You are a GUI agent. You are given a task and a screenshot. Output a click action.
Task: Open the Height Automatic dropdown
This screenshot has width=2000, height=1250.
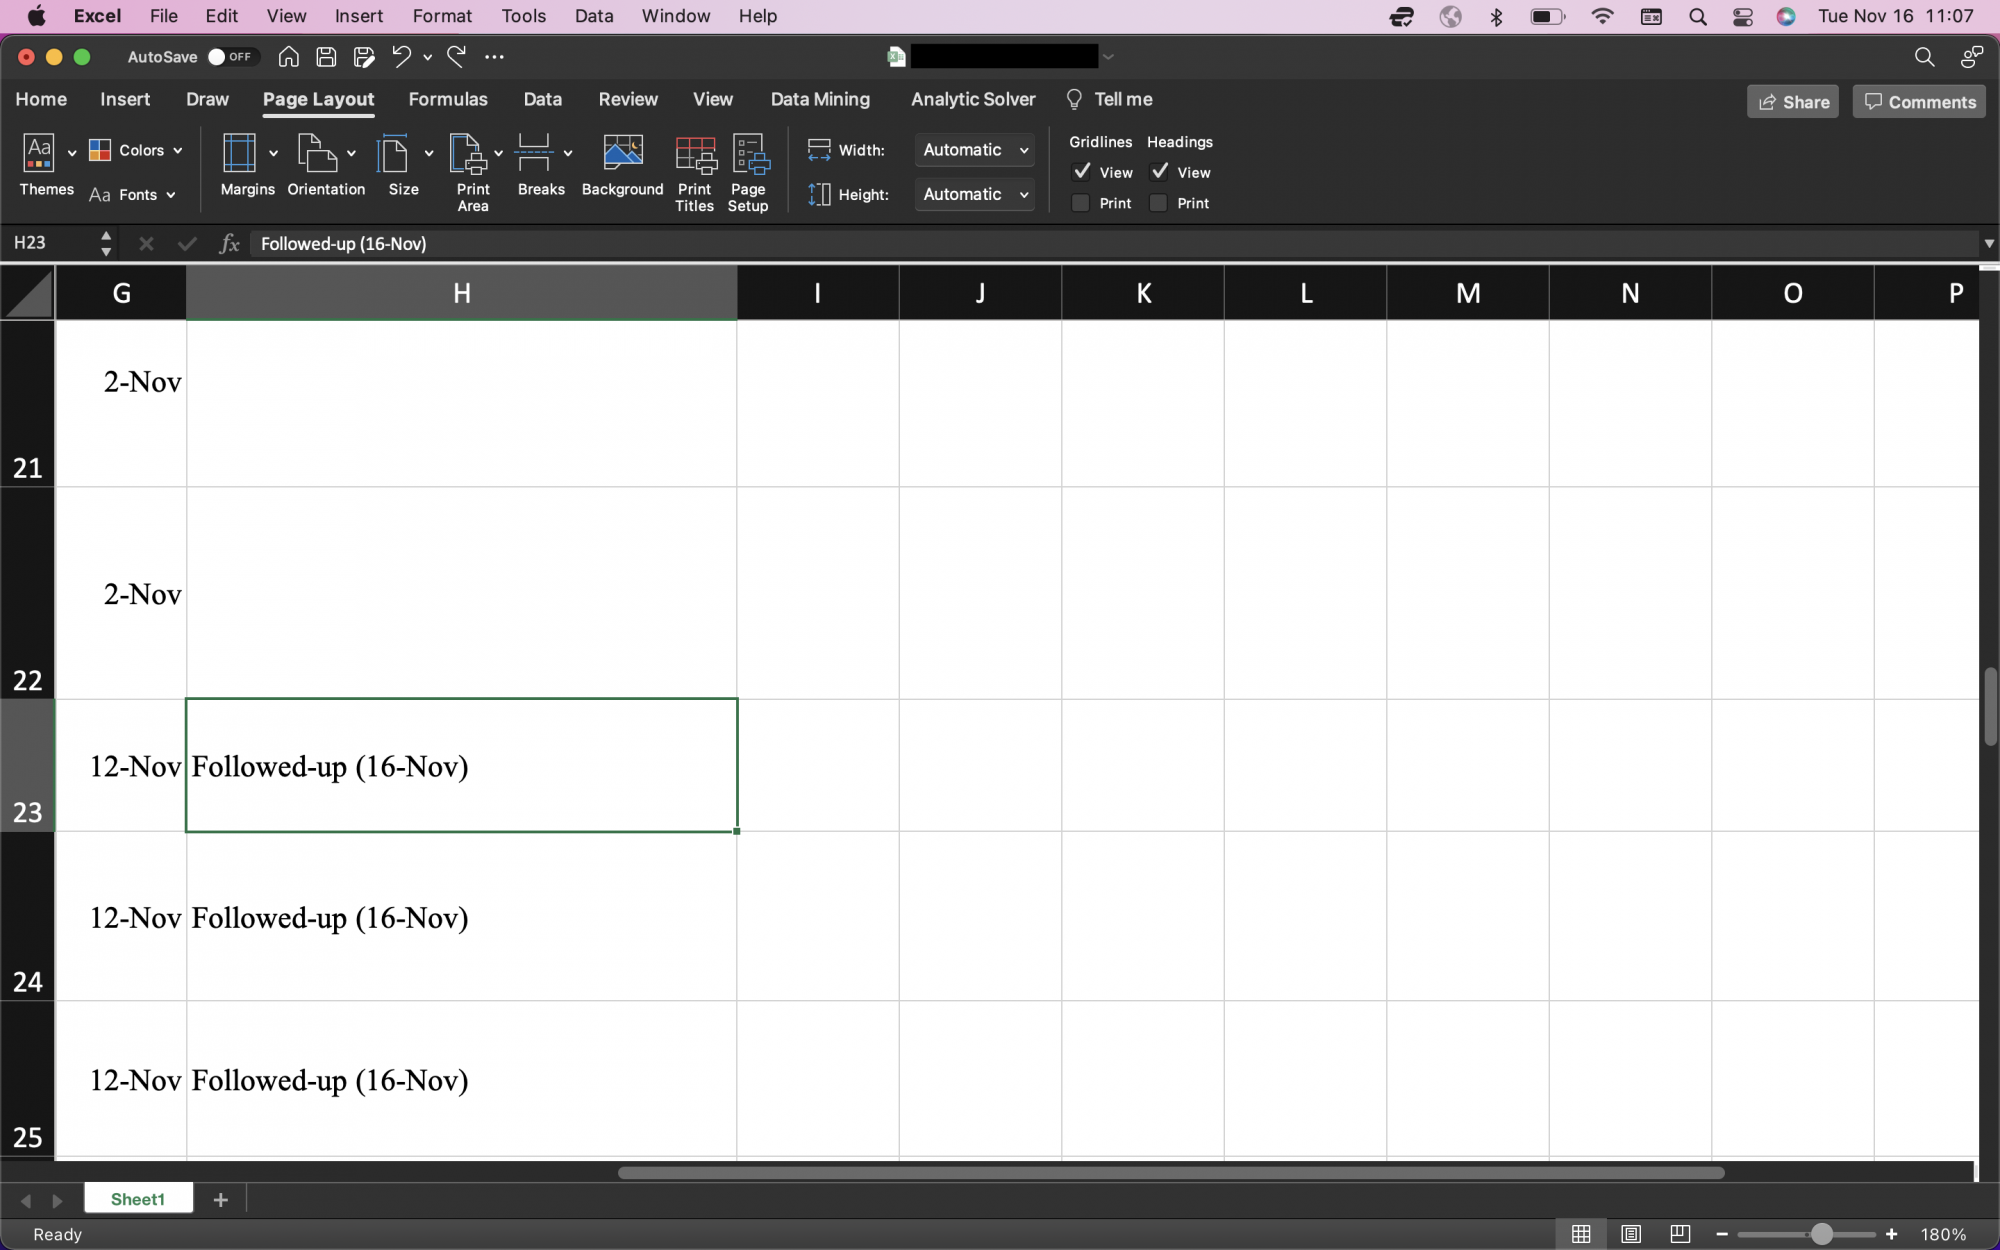coord(974,194)
